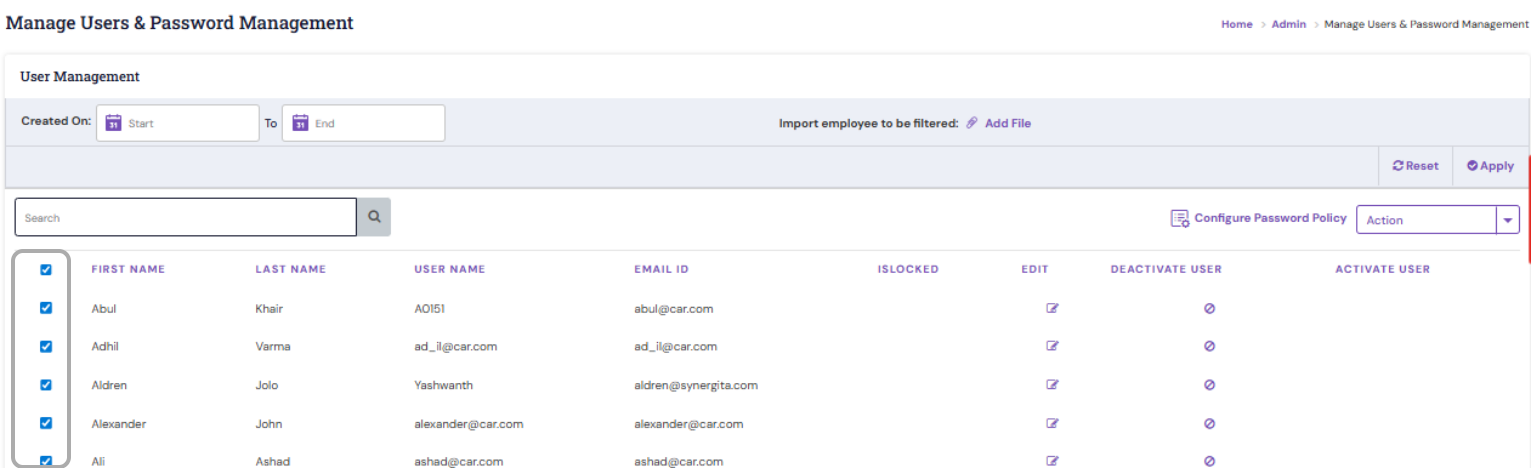
Task: Click username Yashwanth
Action: pos(444,385)
